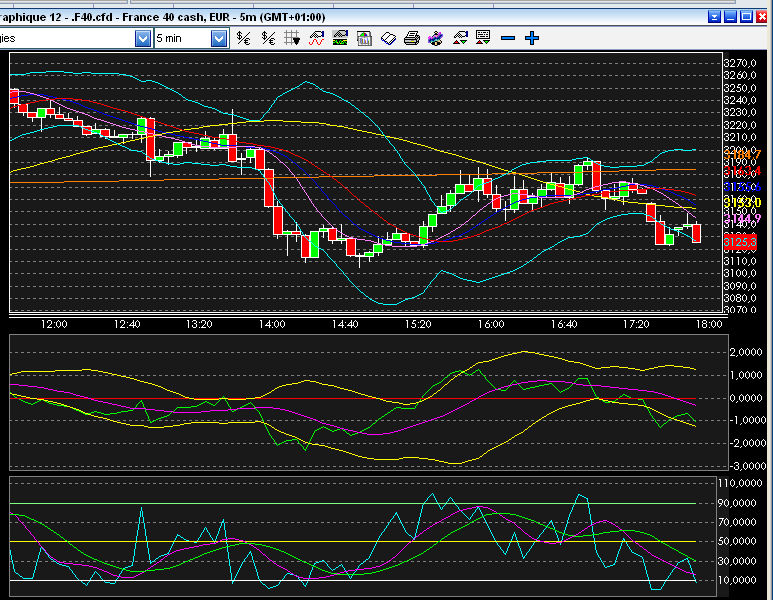Image resolution: width=773 pixels, height=600 pixels.
Task: Click the keyboard with arrows icon
Action: click(483, 38)
